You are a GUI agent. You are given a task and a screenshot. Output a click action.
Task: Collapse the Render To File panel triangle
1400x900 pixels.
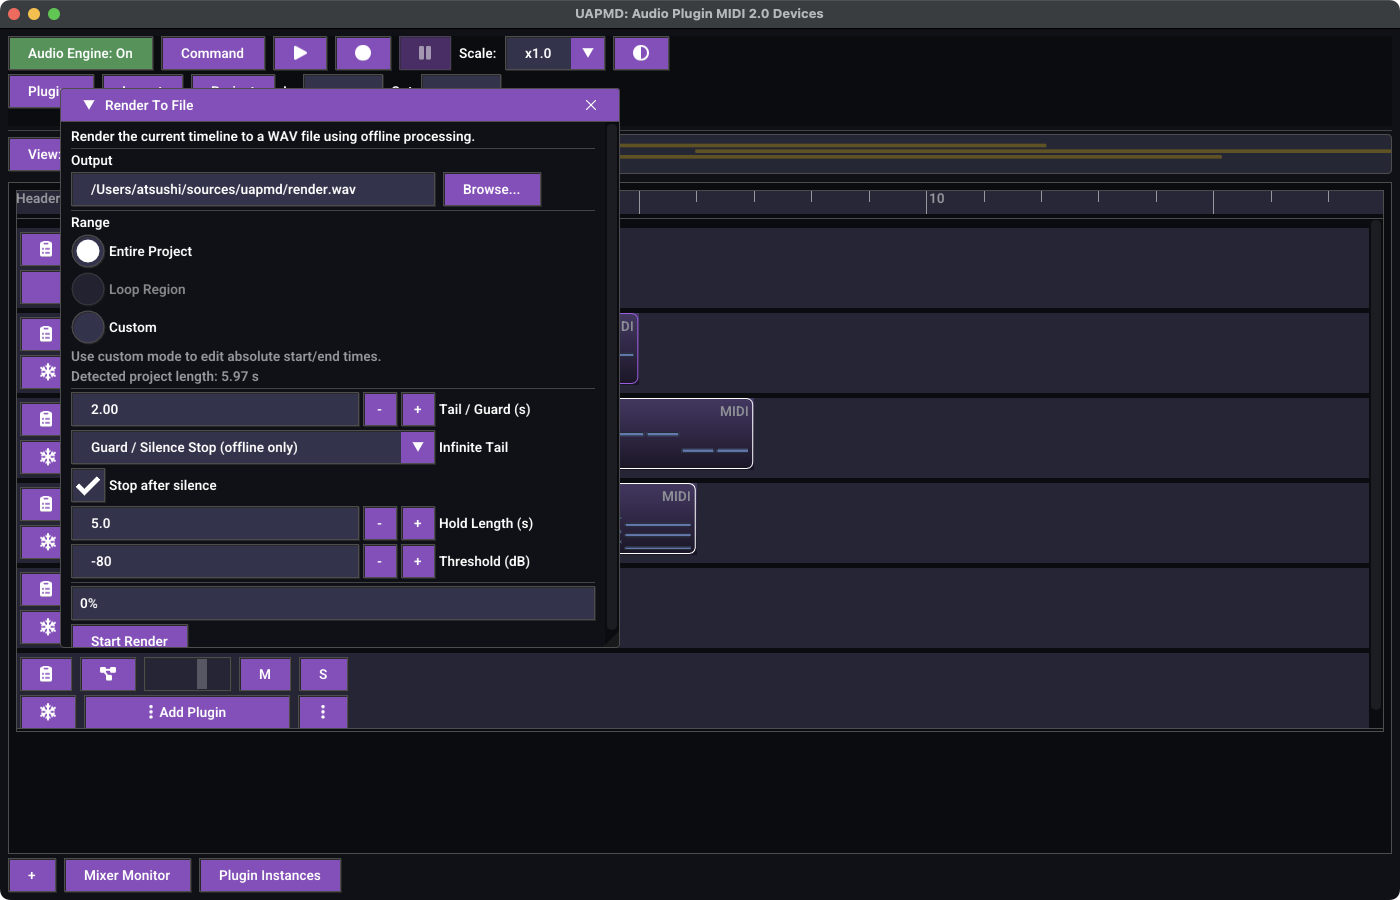click(x=89, y=105)
